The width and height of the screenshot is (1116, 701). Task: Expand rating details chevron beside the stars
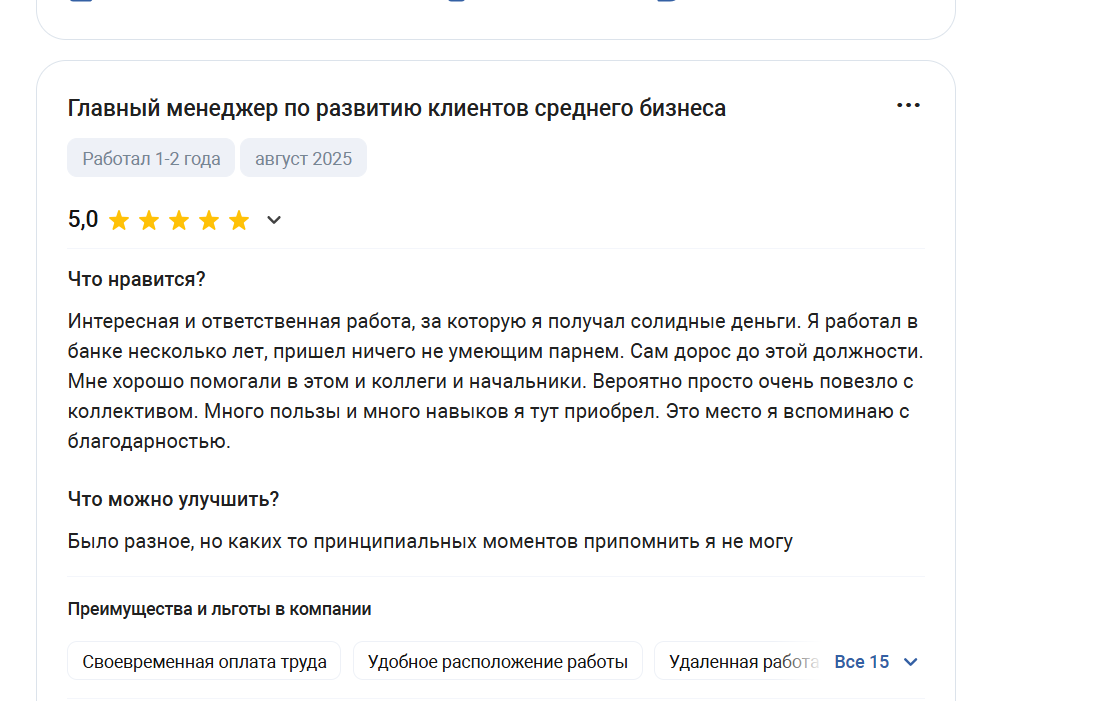coord(274,221)
